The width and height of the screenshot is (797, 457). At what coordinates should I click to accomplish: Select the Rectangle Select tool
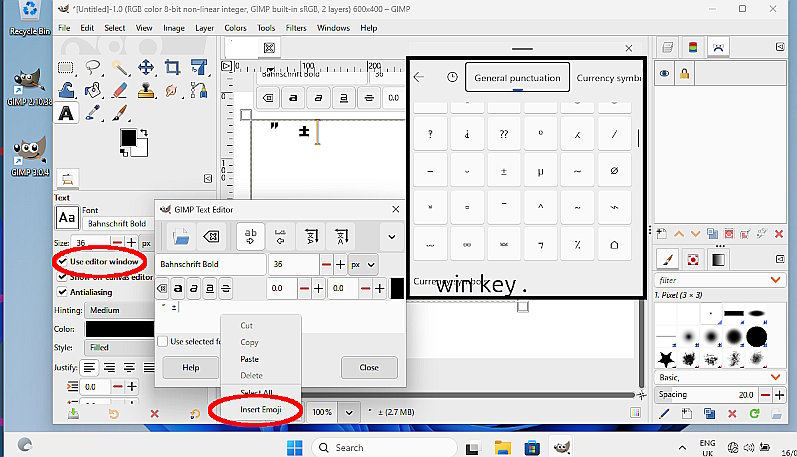coord(66,68)
